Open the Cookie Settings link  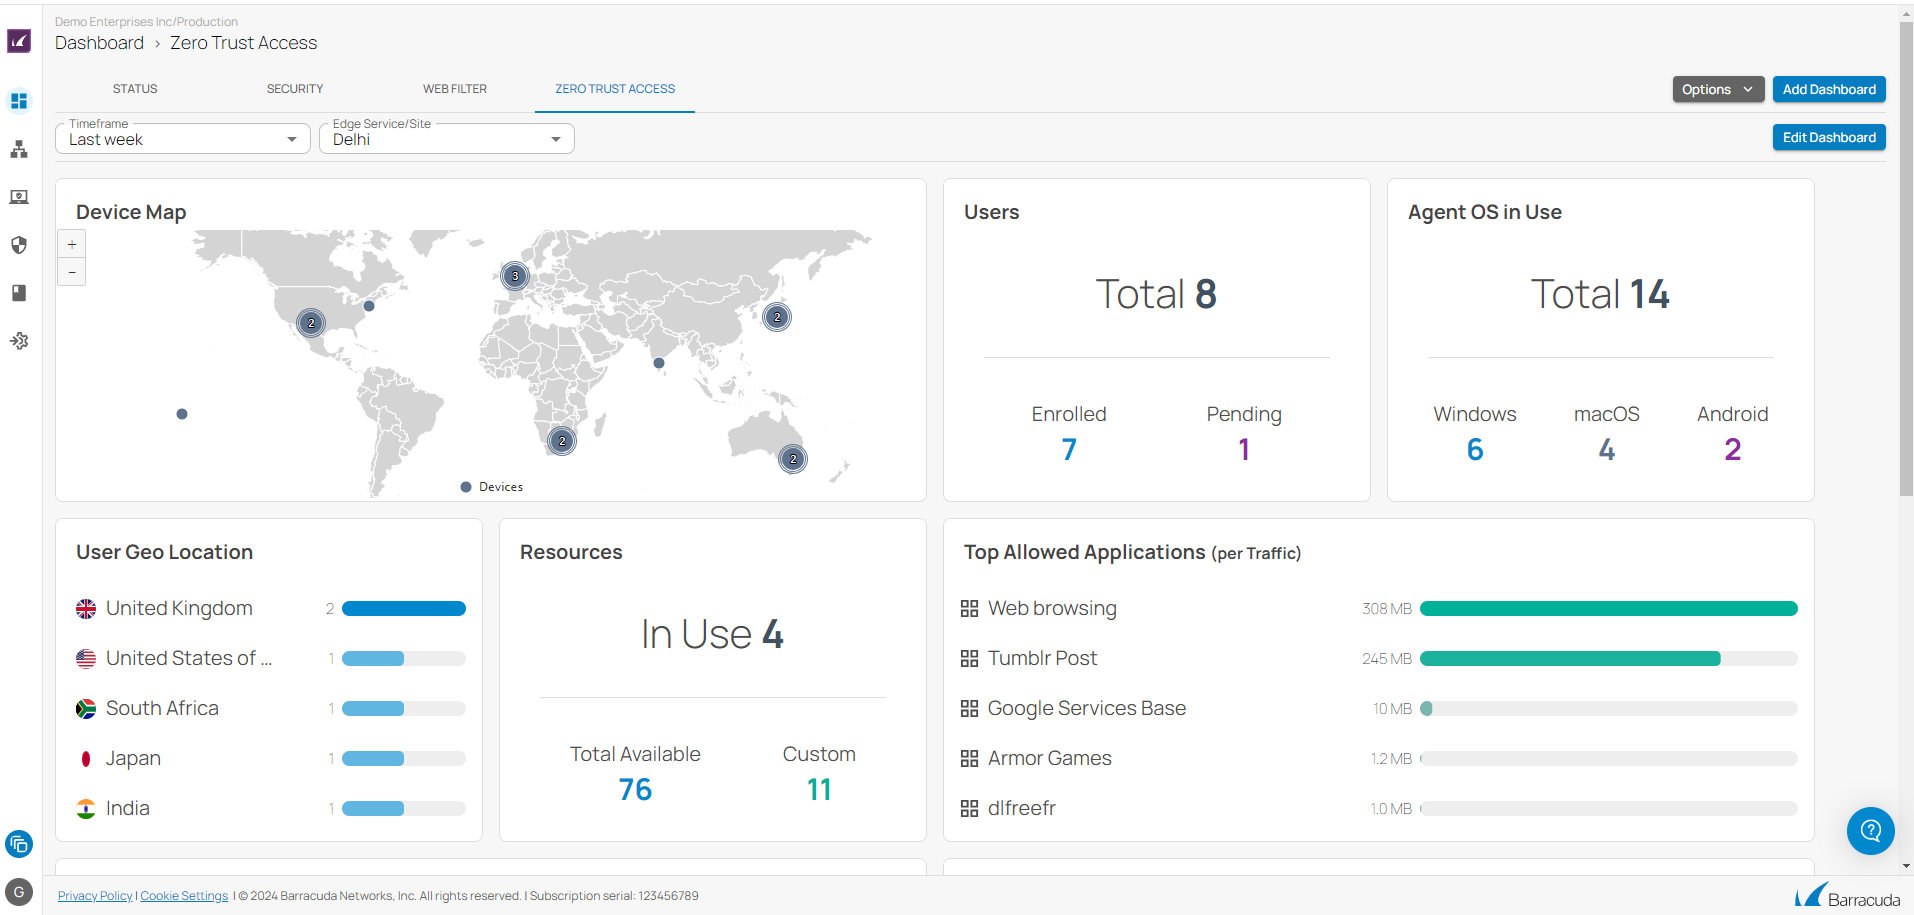tap(184, 896)
